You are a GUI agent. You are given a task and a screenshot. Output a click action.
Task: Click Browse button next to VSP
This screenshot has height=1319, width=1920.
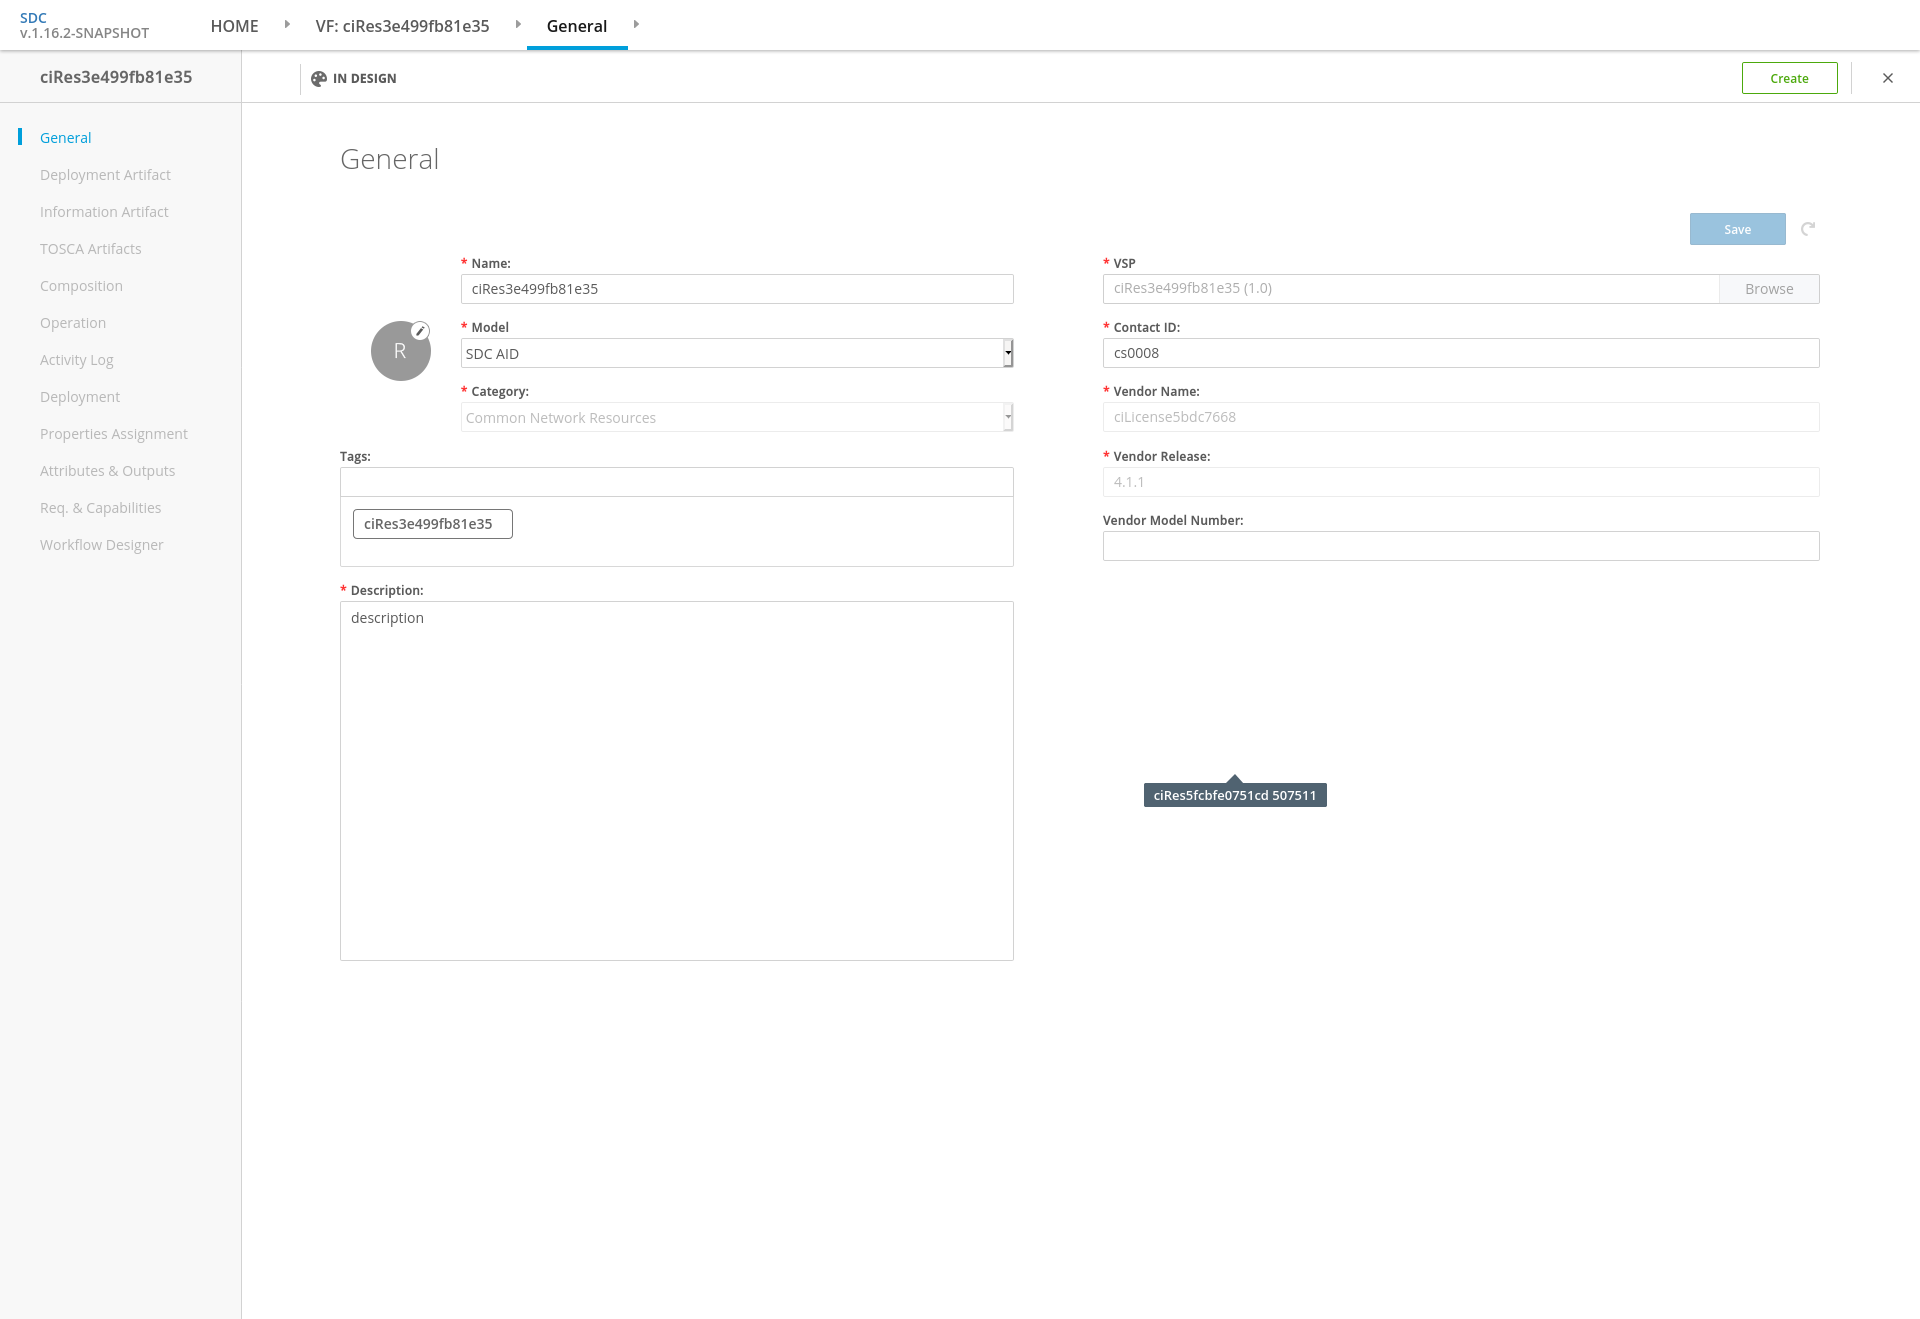click(x=1768, y=289)
